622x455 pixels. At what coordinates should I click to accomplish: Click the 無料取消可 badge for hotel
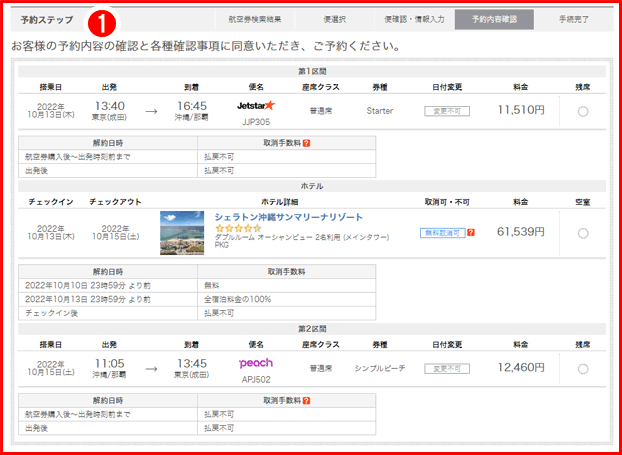[x=443, y=233]
